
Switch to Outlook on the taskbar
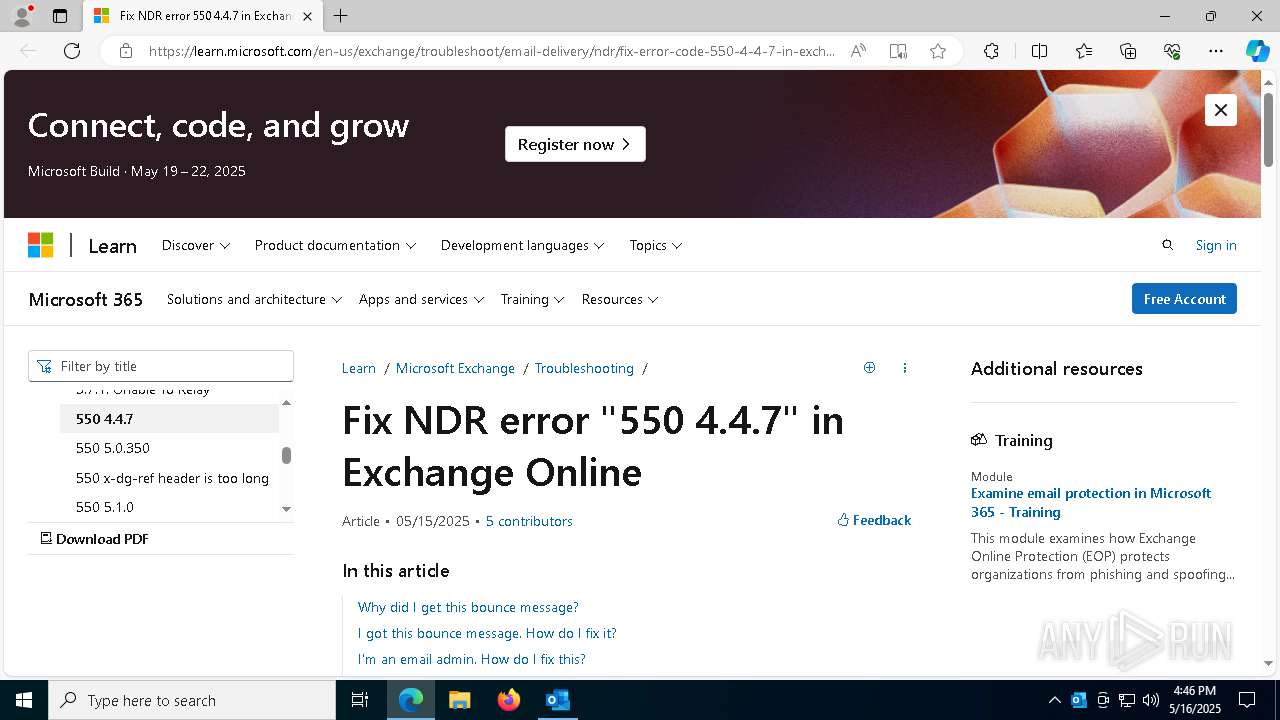[557, 700]
